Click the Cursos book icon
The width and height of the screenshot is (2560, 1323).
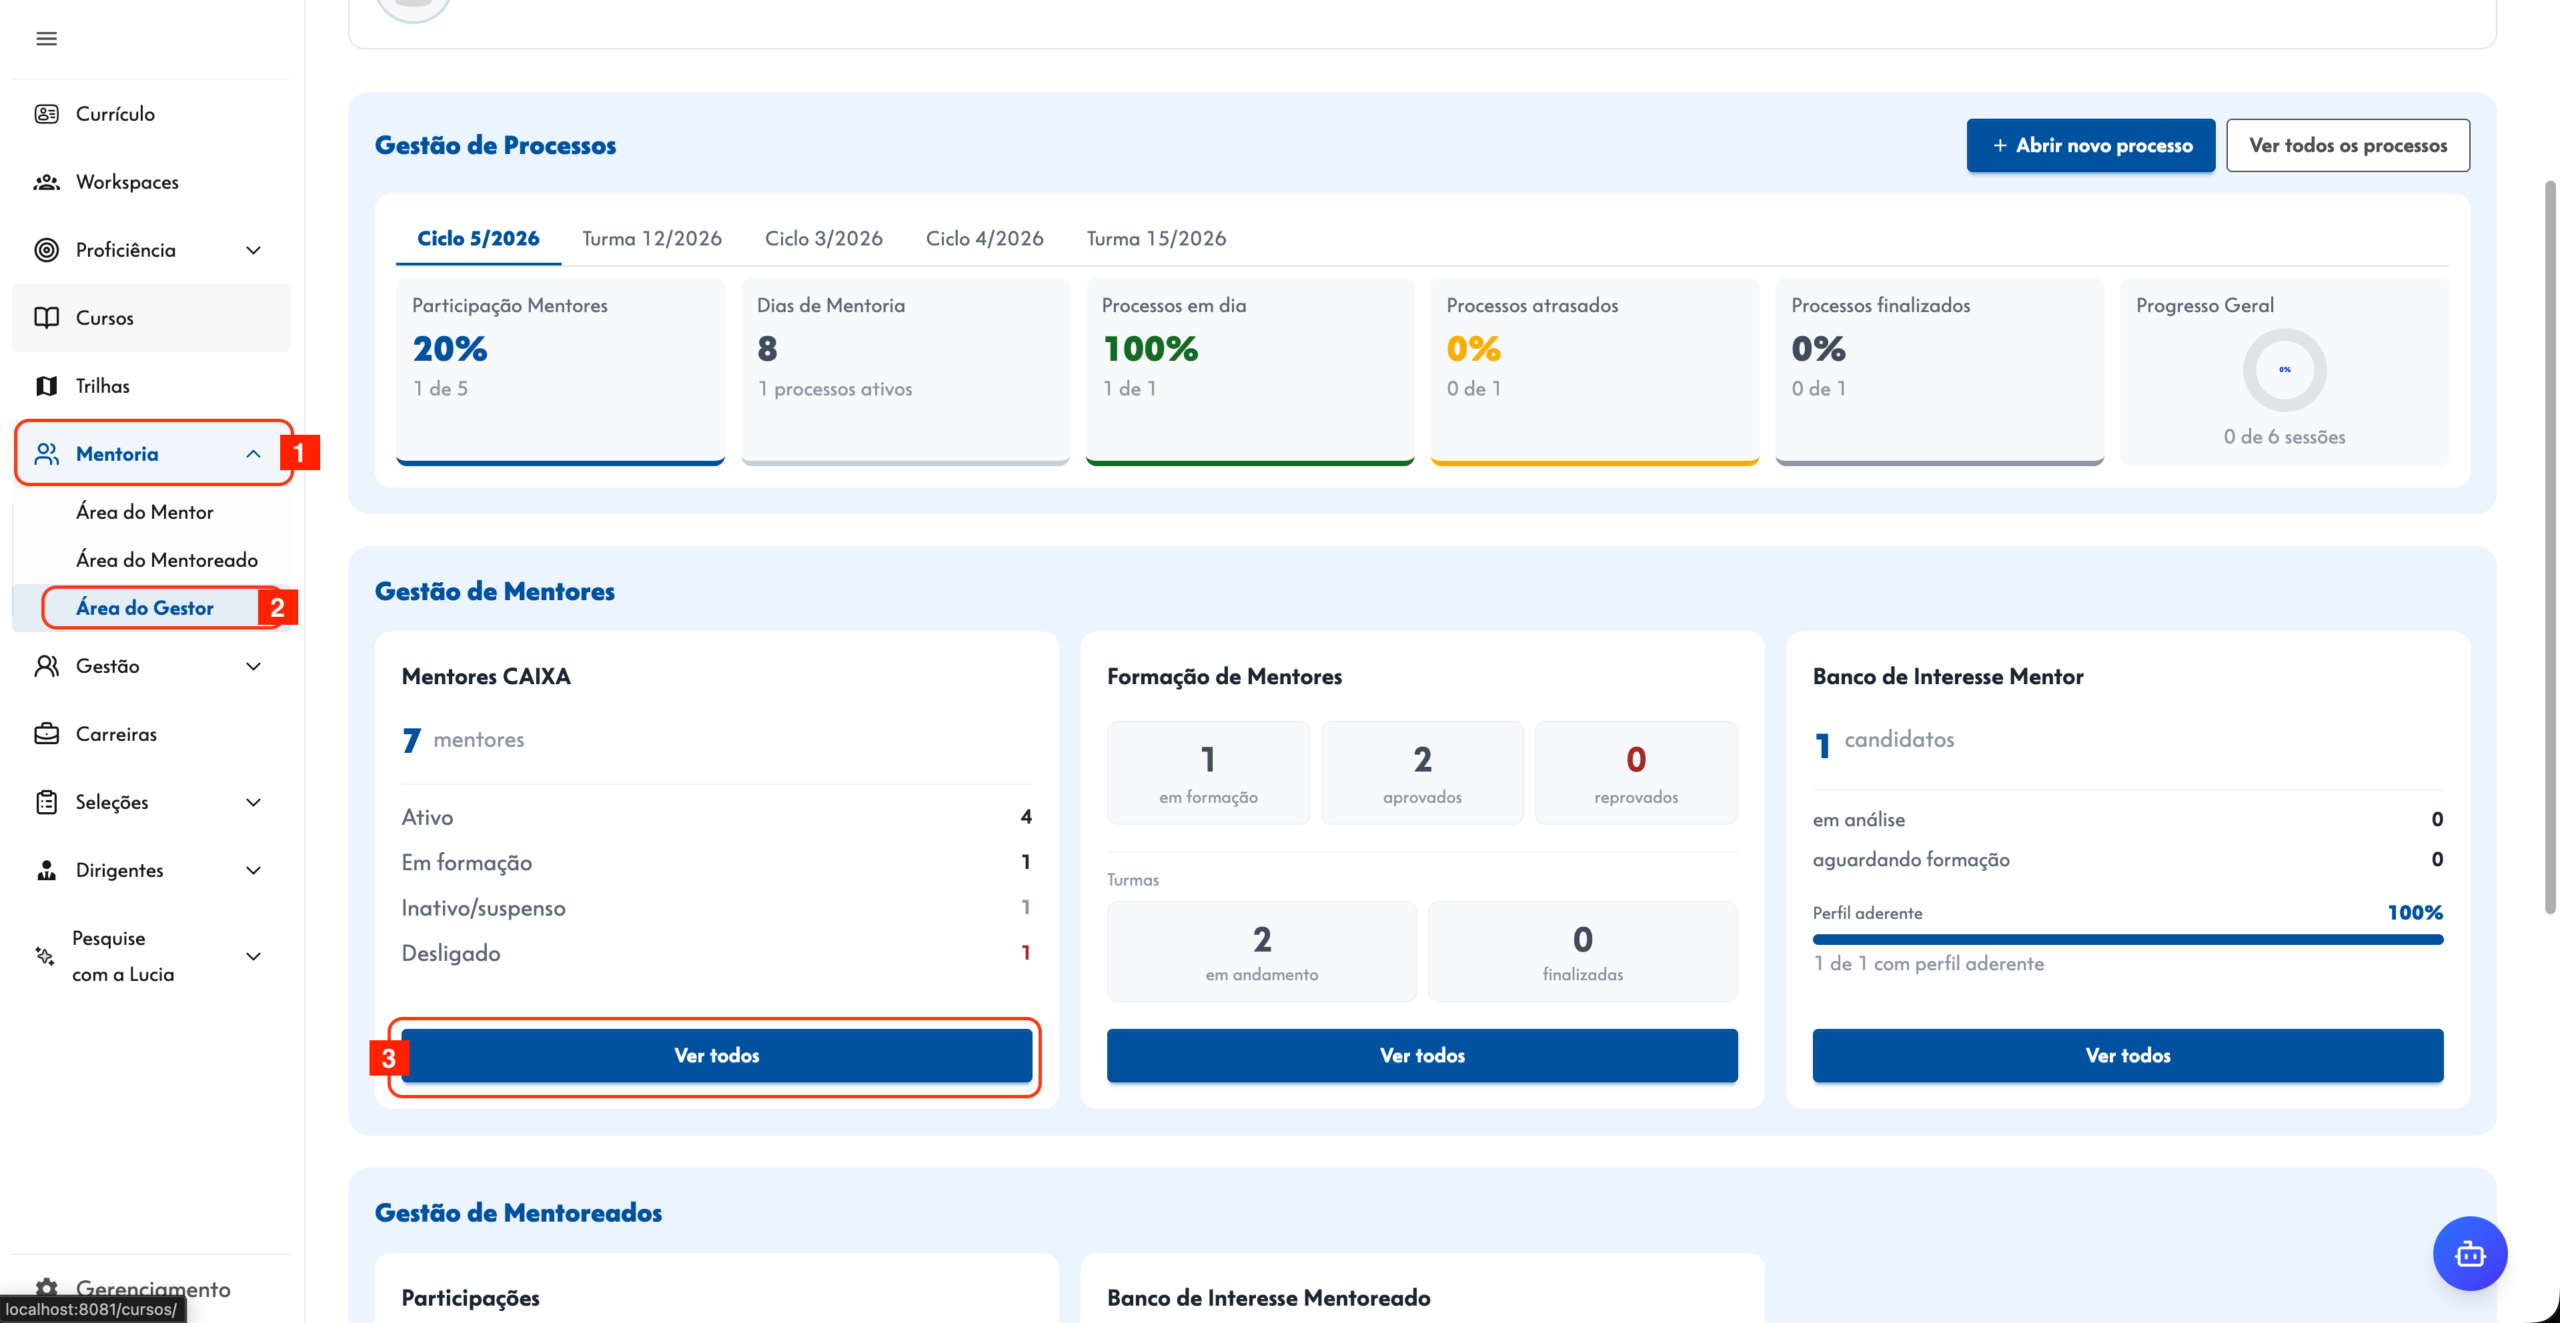46,318
